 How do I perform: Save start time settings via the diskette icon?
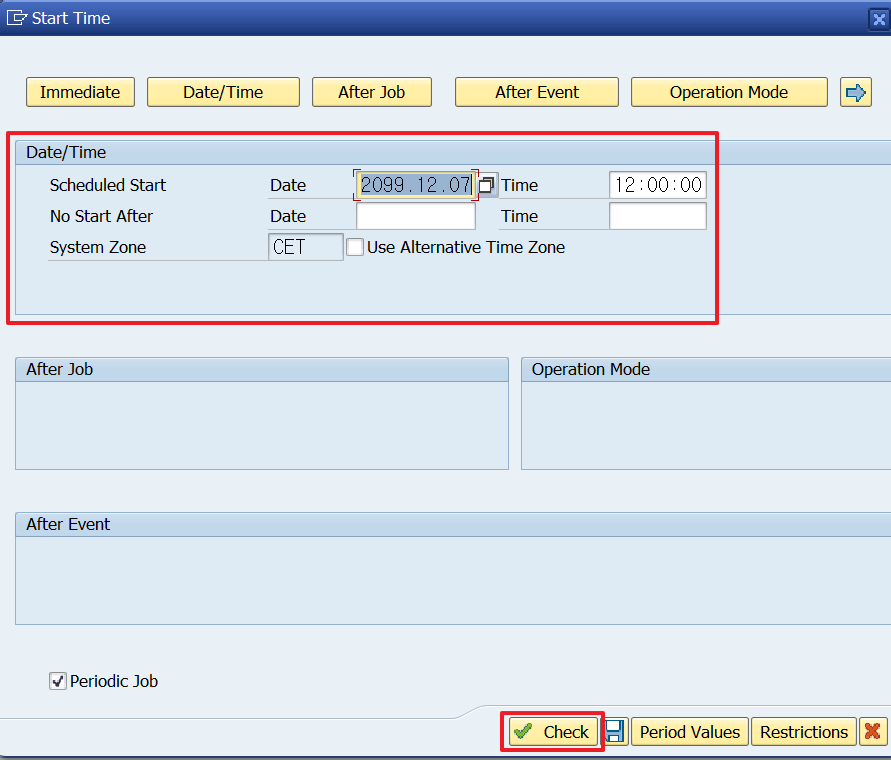(x=614, y=731)
